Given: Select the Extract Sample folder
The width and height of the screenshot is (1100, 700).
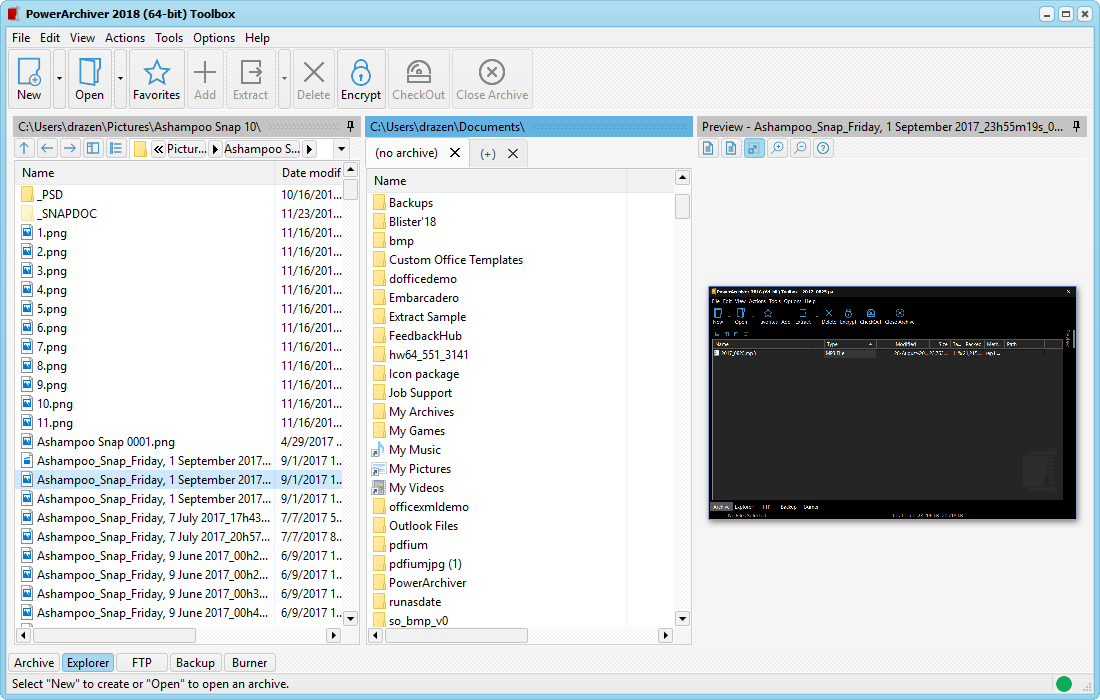Looking at the screenshot, I should pyautogui.click(x=427, y=317).
